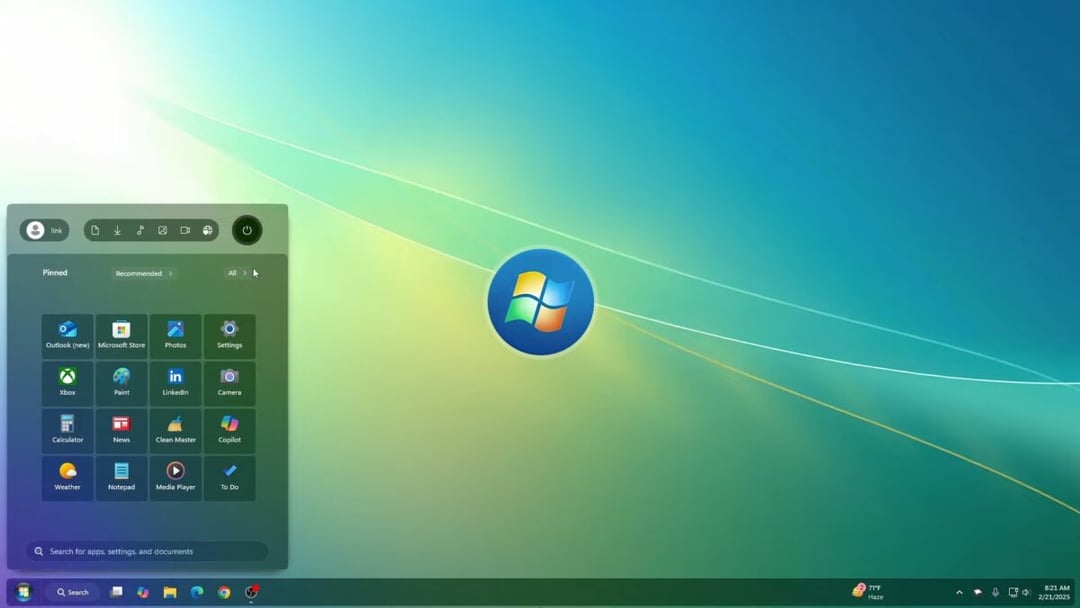Open the Downloads shortcut in the Start menu
The width and height of the screenshot is (1080, 608).
point(118,230)
